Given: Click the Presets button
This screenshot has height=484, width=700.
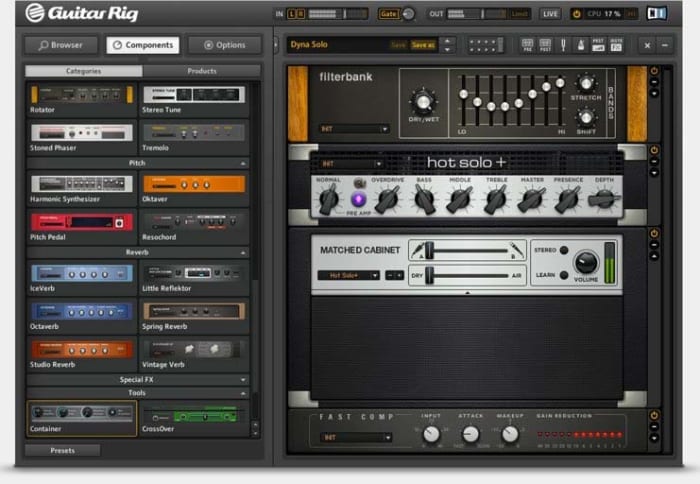Looking at the screenshot, I should [x=62, y=450].
